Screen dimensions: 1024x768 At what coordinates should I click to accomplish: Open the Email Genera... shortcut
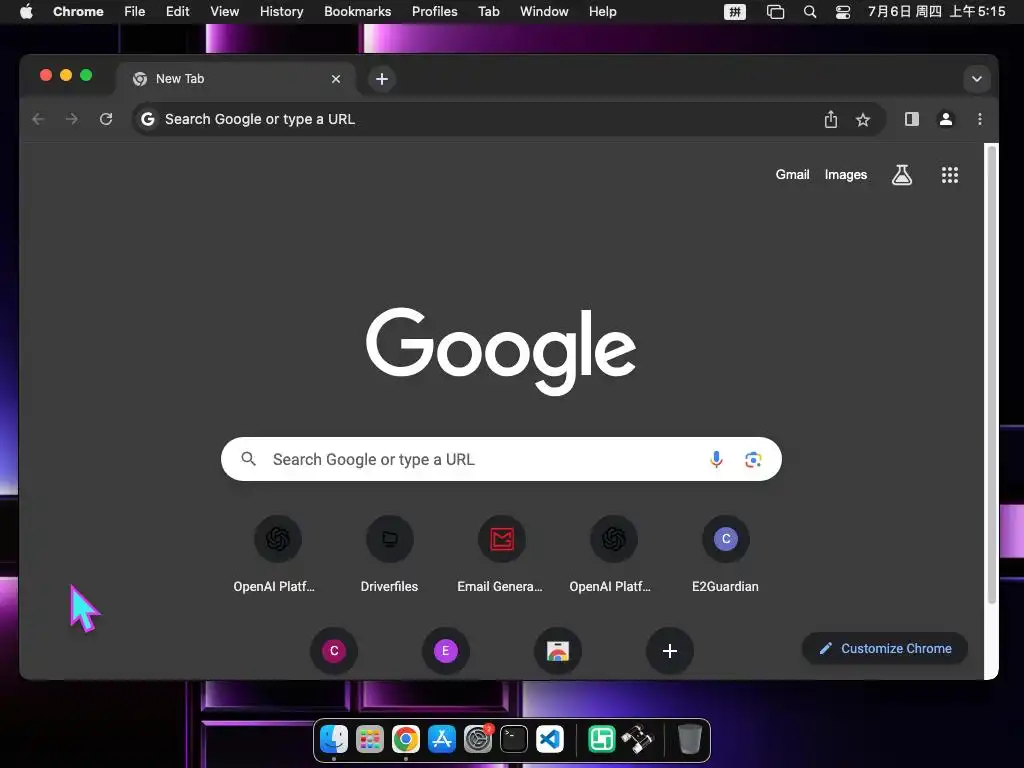pyautogui.click(x=502, y=552)
